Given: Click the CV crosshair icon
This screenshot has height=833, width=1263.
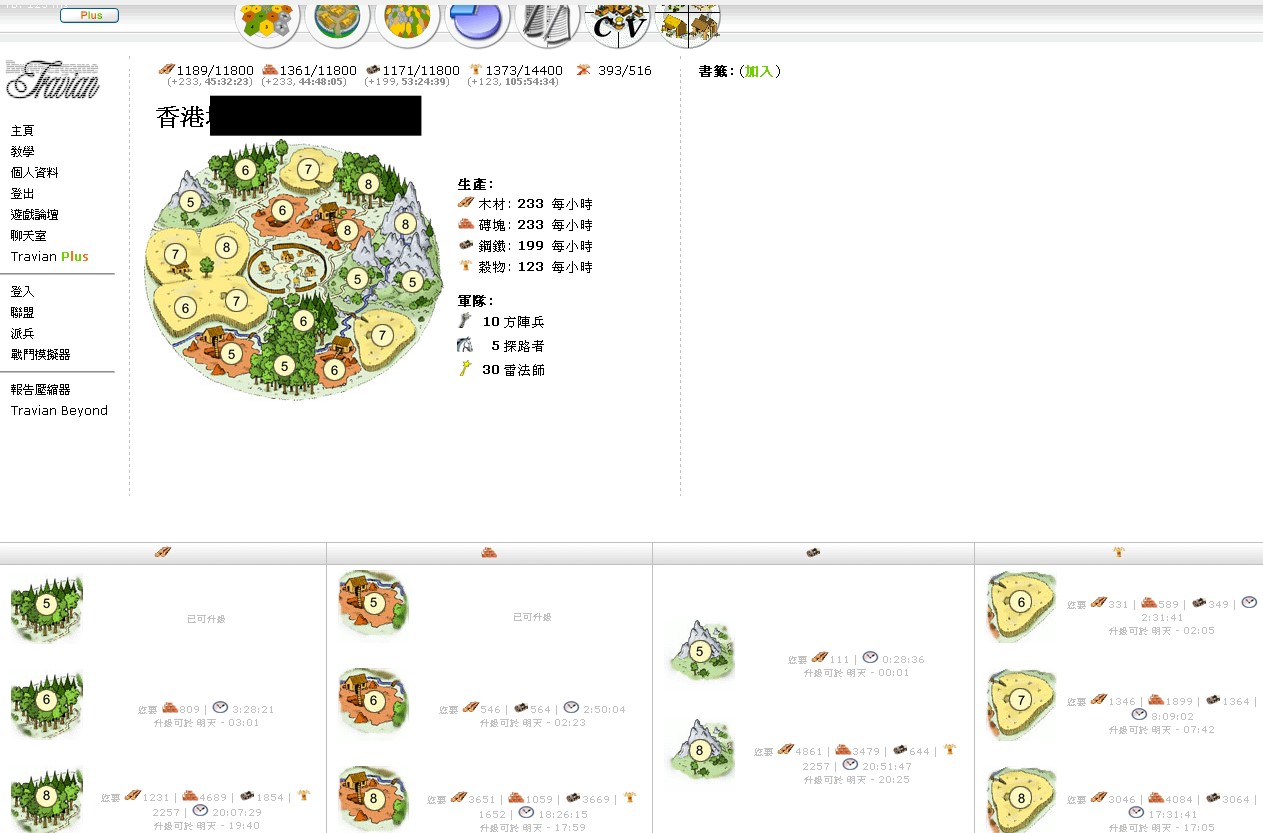Looking at the screenshot, I should [x=617, y=22].
